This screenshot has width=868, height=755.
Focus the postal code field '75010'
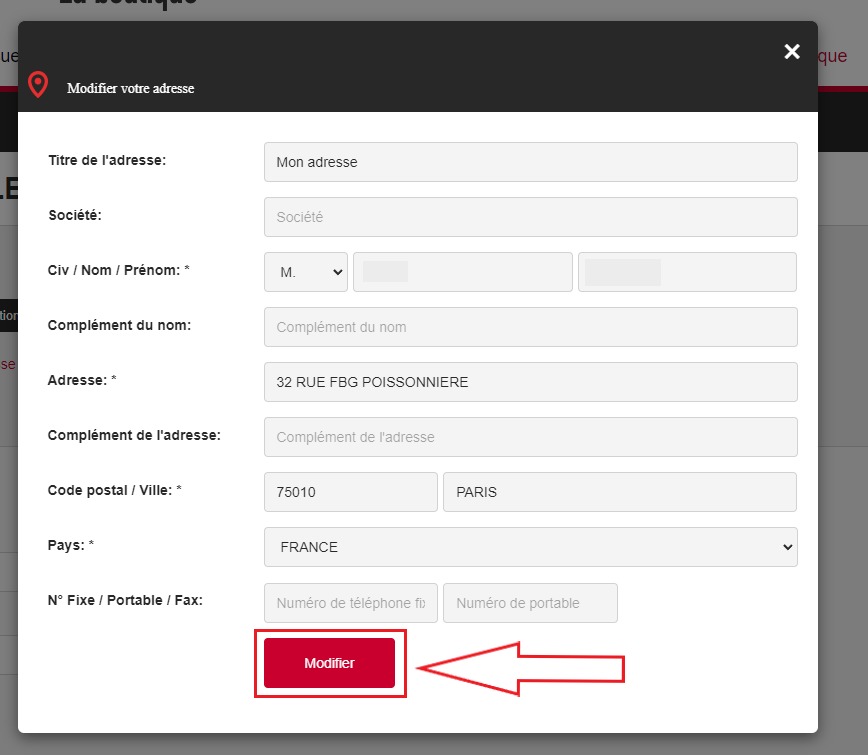(x=350, y=492)
